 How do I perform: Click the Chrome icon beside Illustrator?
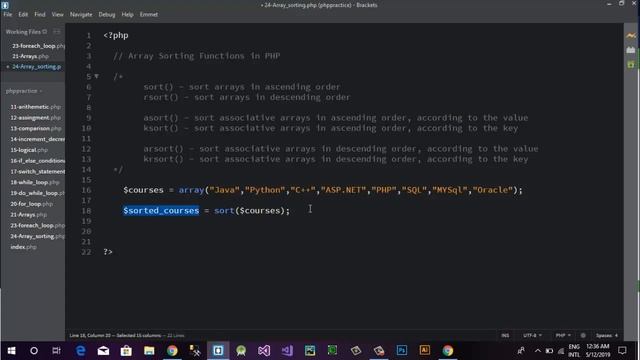(x=448, y=351)
